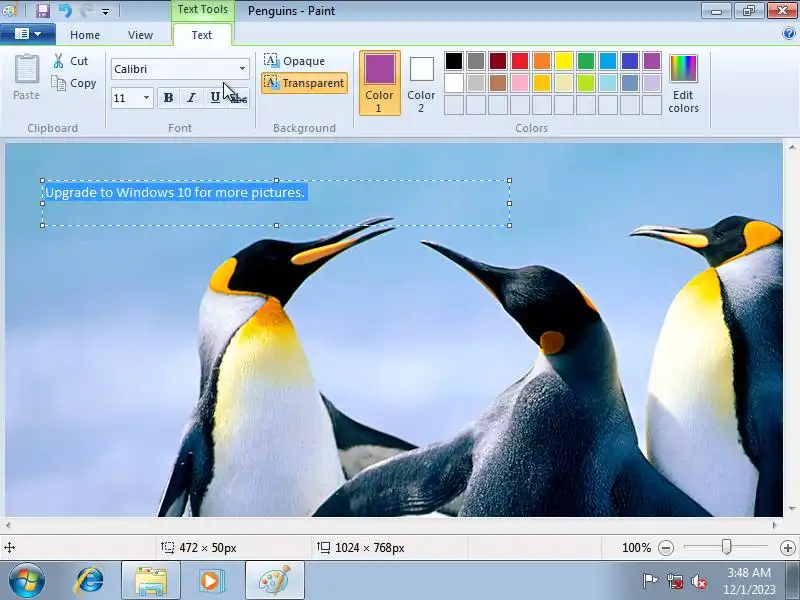Viewport: 800px width, 600px height.
Task: Pick the light gray color swatch
Action: point(476,83)
